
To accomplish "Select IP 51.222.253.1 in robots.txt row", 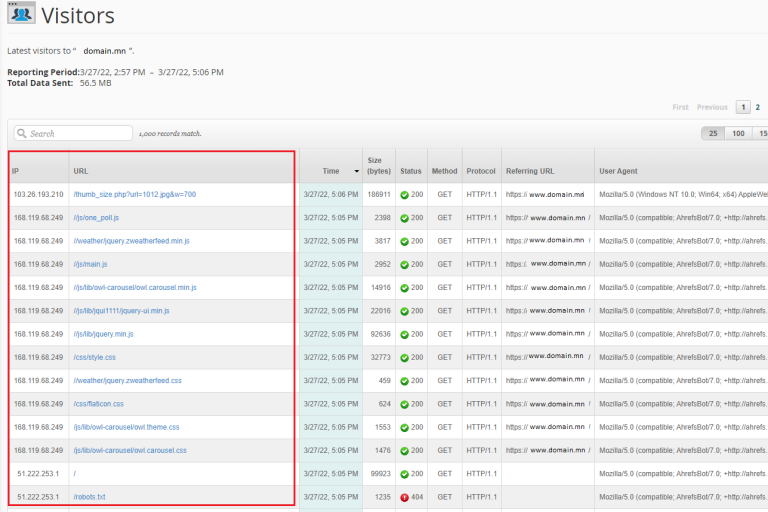I will click(38, 497).
